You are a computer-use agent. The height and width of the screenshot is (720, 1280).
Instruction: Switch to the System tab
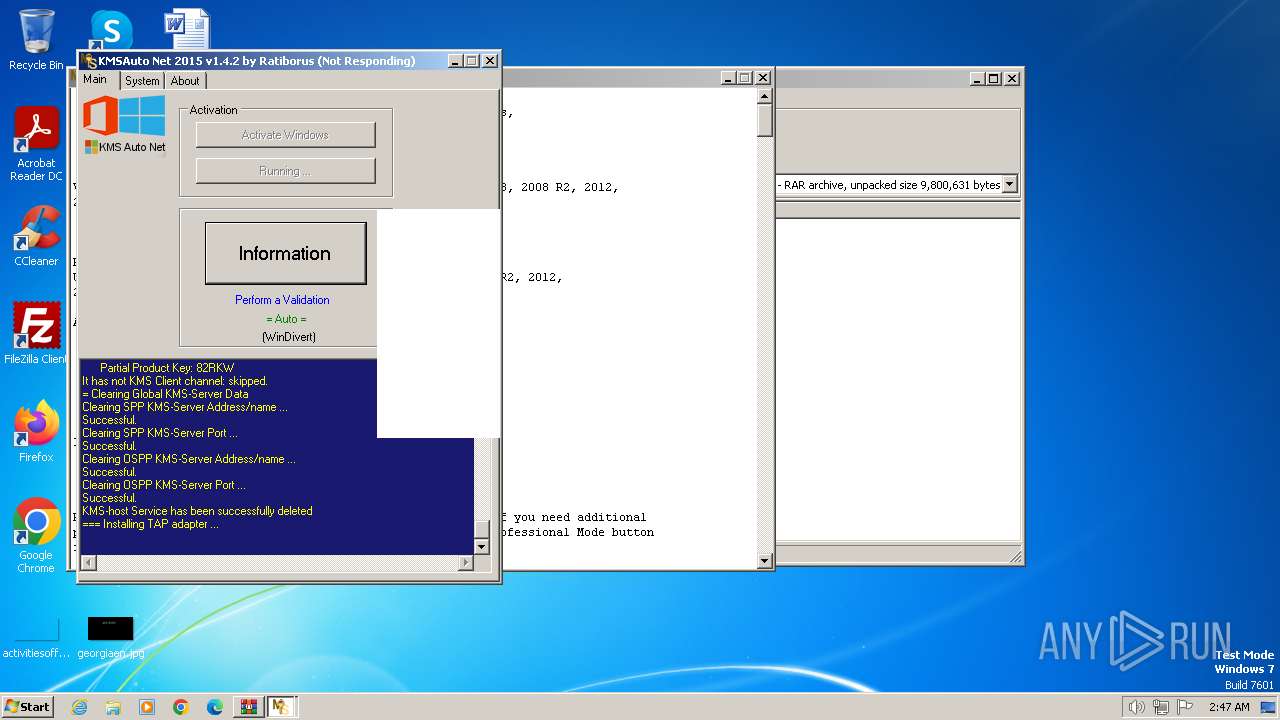pyautogui.click(x=142, y=81)
